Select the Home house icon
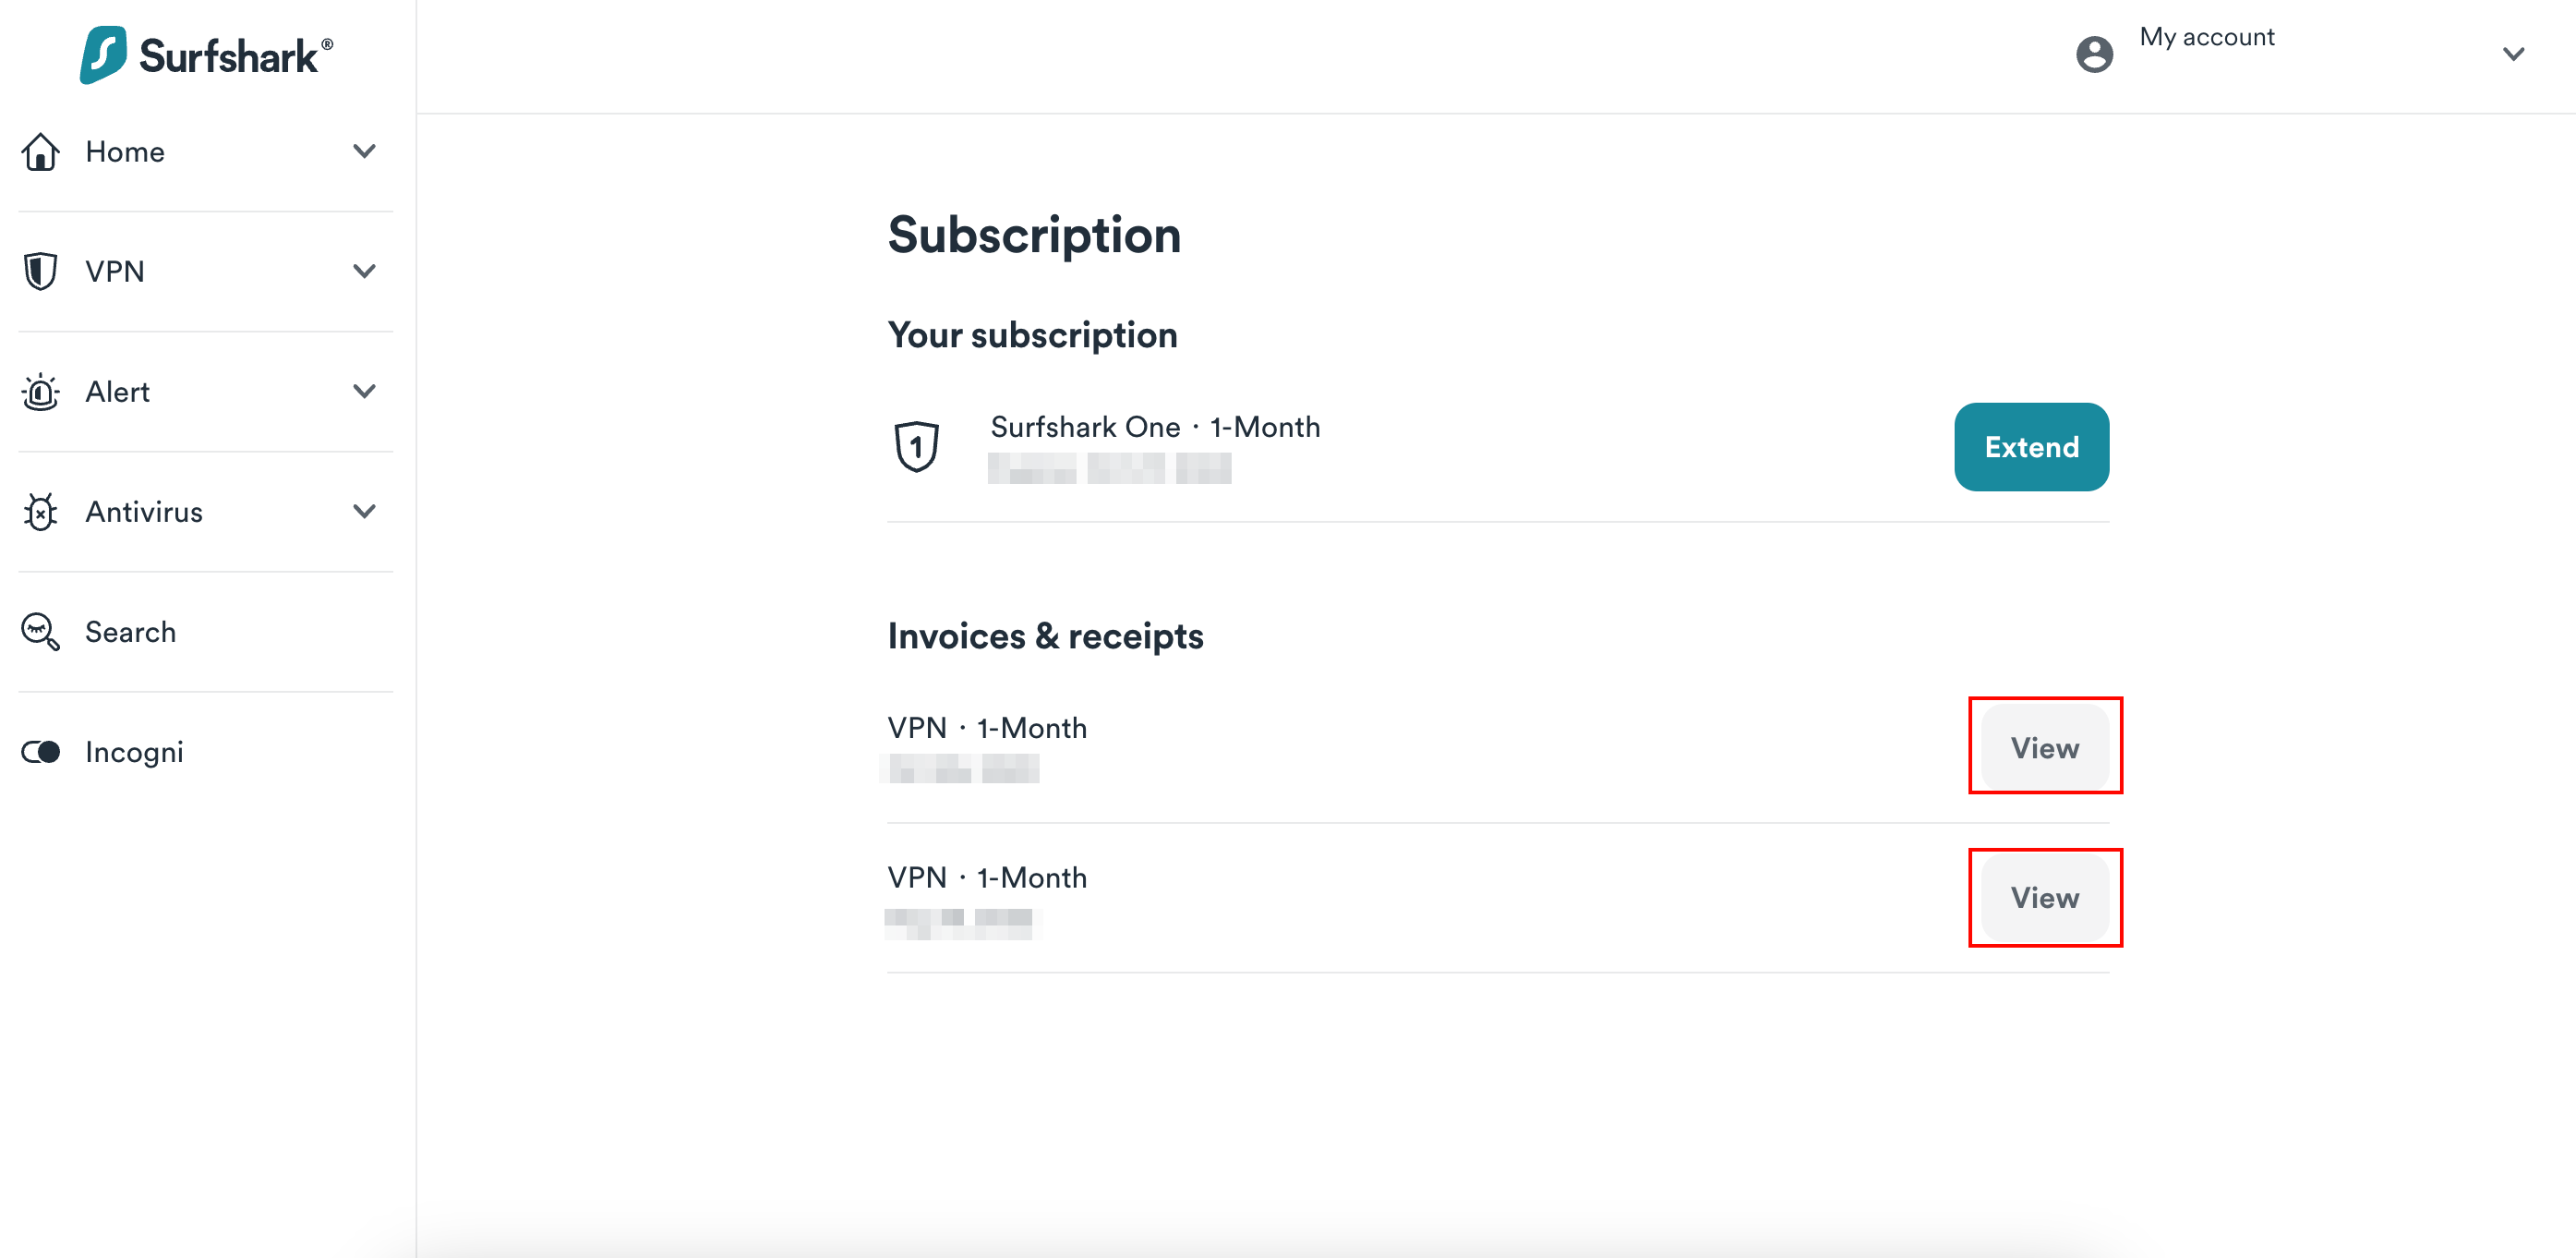Screen dimensions: 2576x1258 40,151
